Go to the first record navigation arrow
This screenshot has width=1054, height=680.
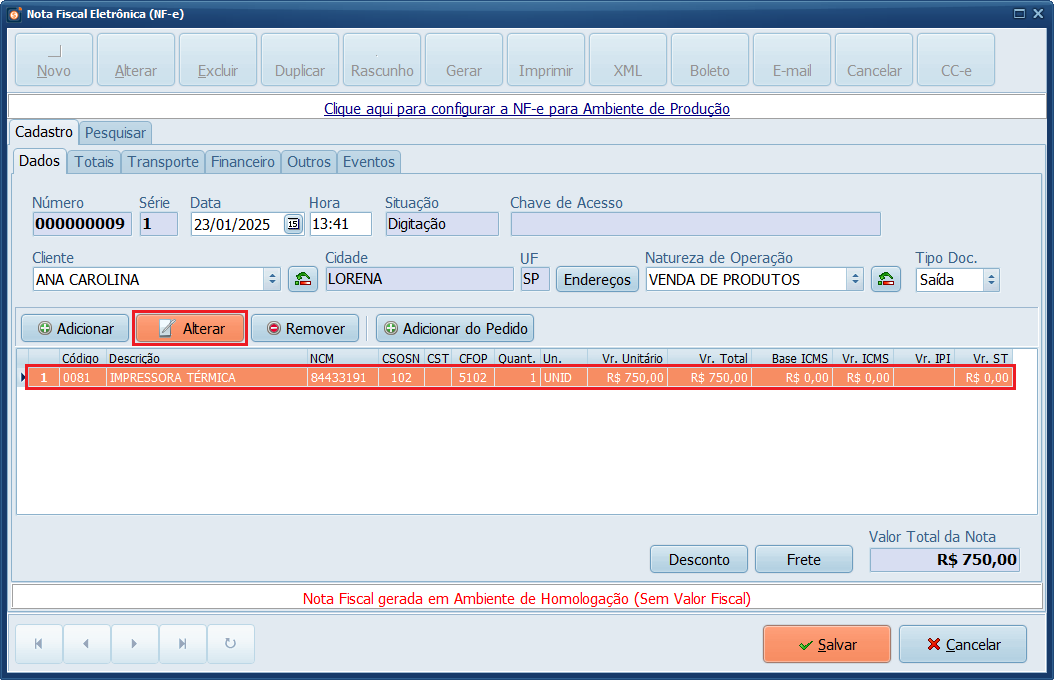[x=39, y=644]
